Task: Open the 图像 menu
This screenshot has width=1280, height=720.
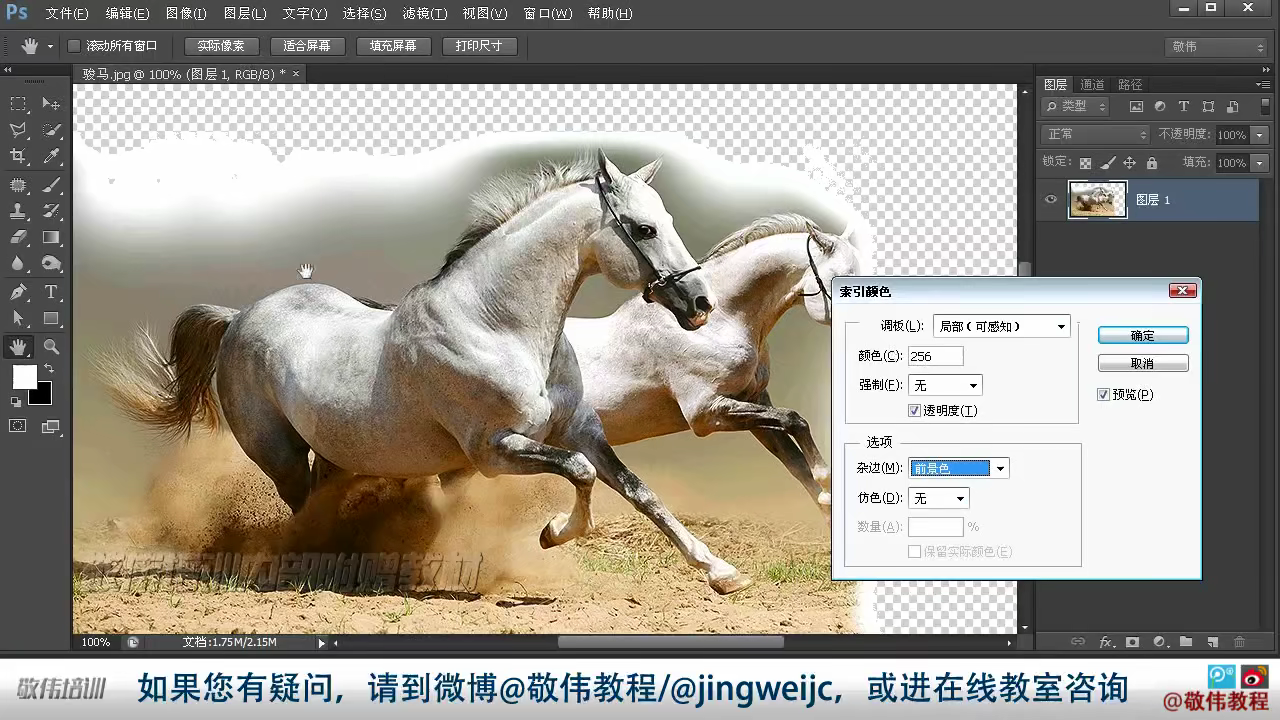Action: point(186,14)
